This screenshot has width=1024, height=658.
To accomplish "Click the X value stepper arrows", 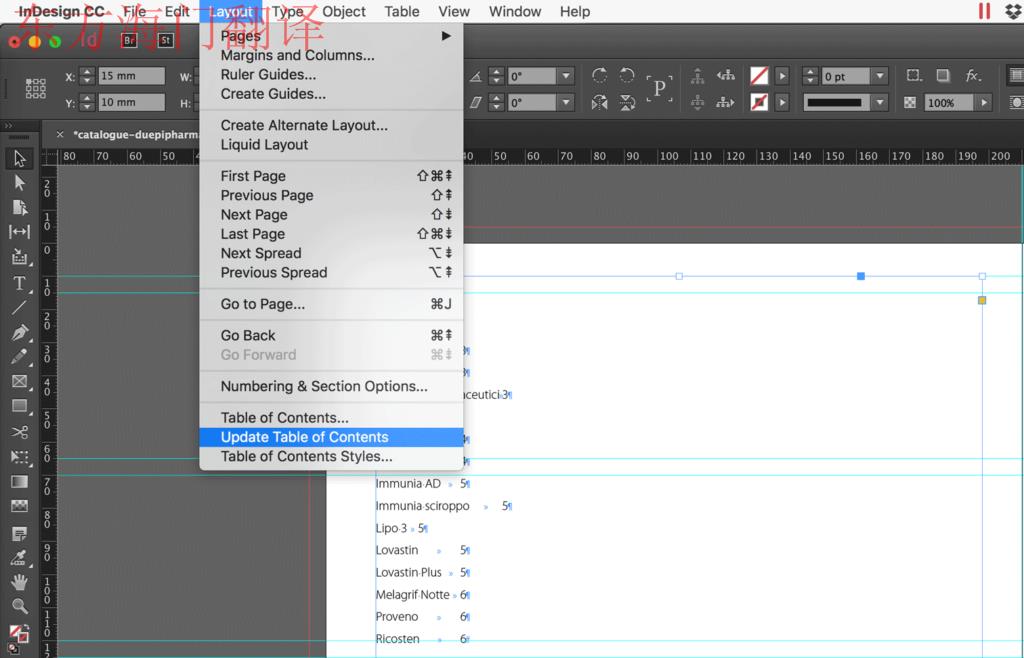I will [x=88, y=76].
